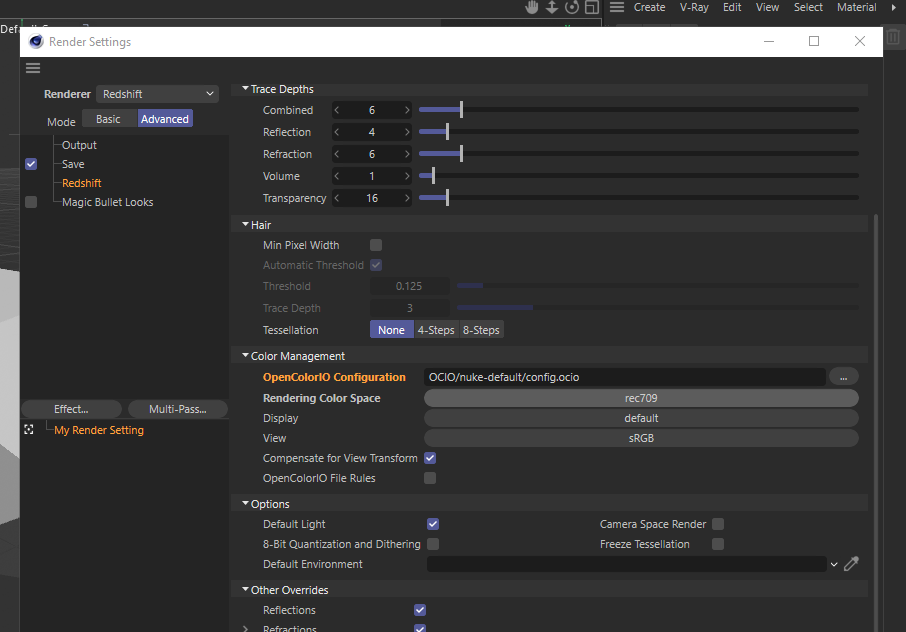Screen dimensions: 906x632
Task: Open the Render Settings hamburger menu
Action: pos(33,68)
